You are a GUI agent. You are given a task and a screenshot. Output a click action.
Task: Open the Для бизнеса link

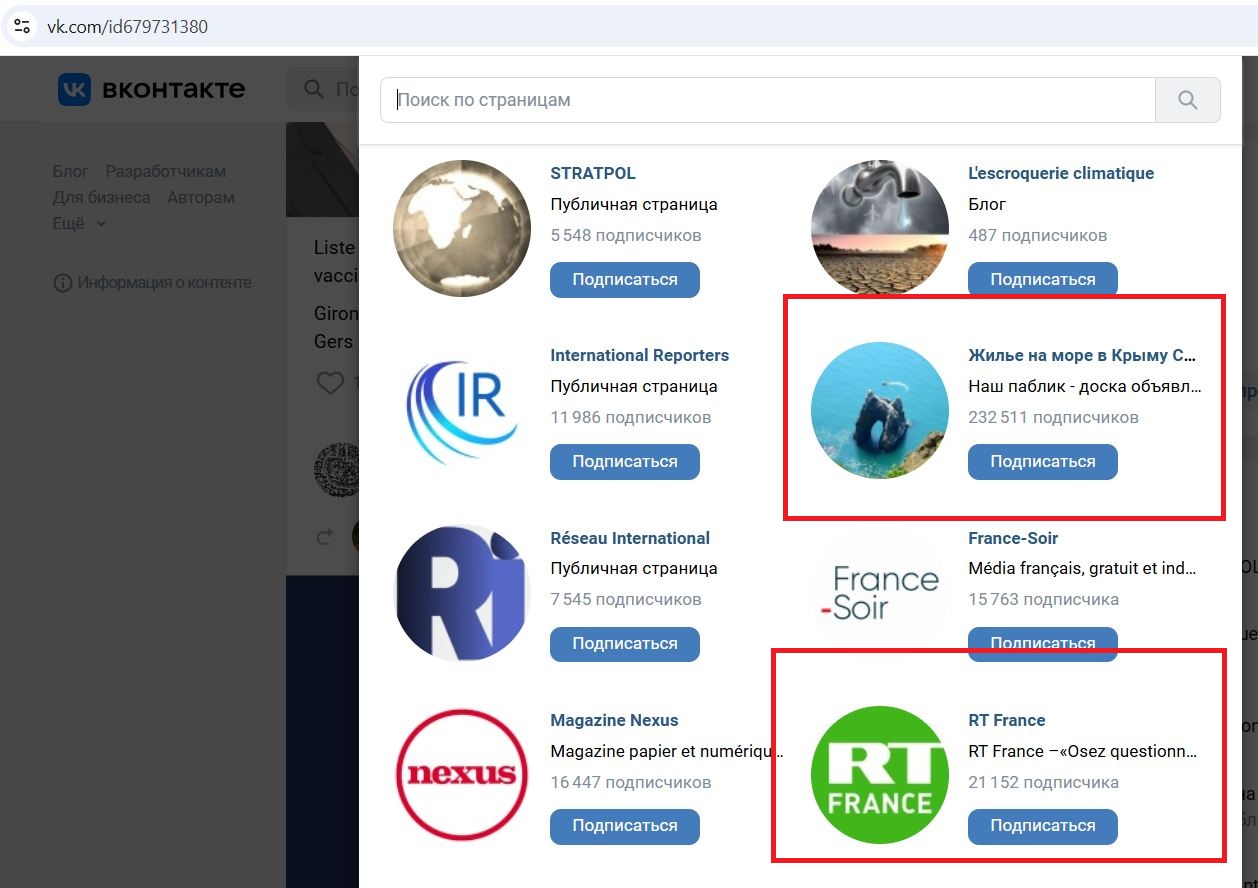click(x=102, y=197)
